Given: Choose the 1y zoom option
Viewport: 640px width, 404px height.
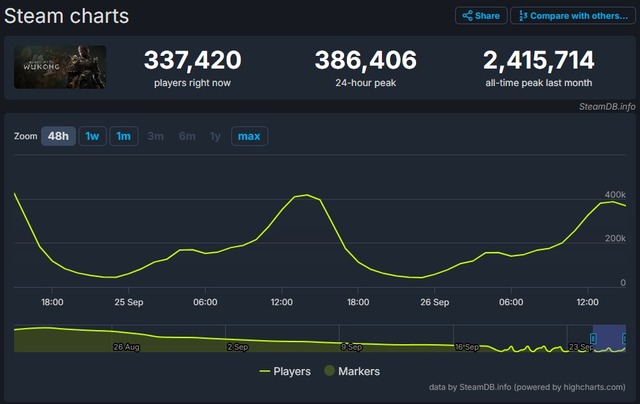Looking at the screenshot, I should 215,136.
